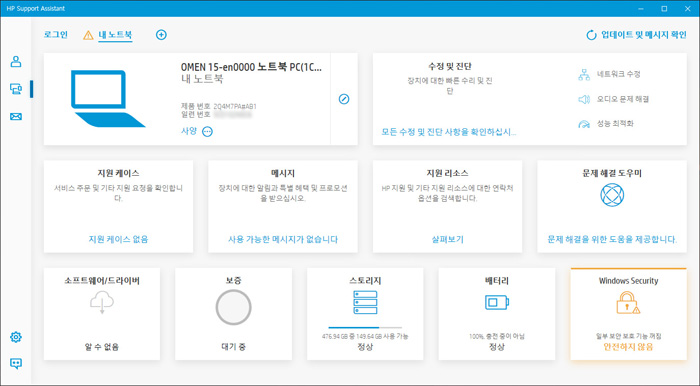The height and width of the screenshot is (386, 700).
Task: Click the warning triangle next to 내 노트북
Action: (88, 35)
